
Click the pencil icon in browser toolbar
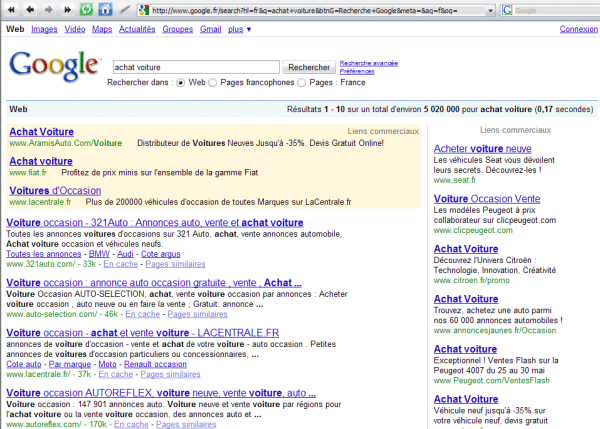point(124,10)
